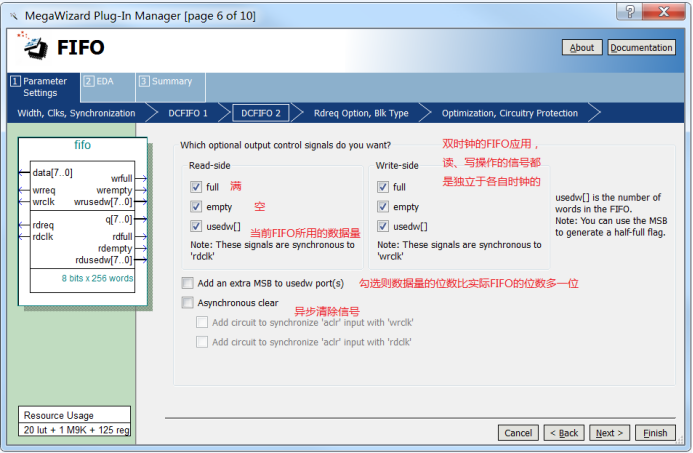
Task: Click the optional output control signals question
Action: (286, 145)
